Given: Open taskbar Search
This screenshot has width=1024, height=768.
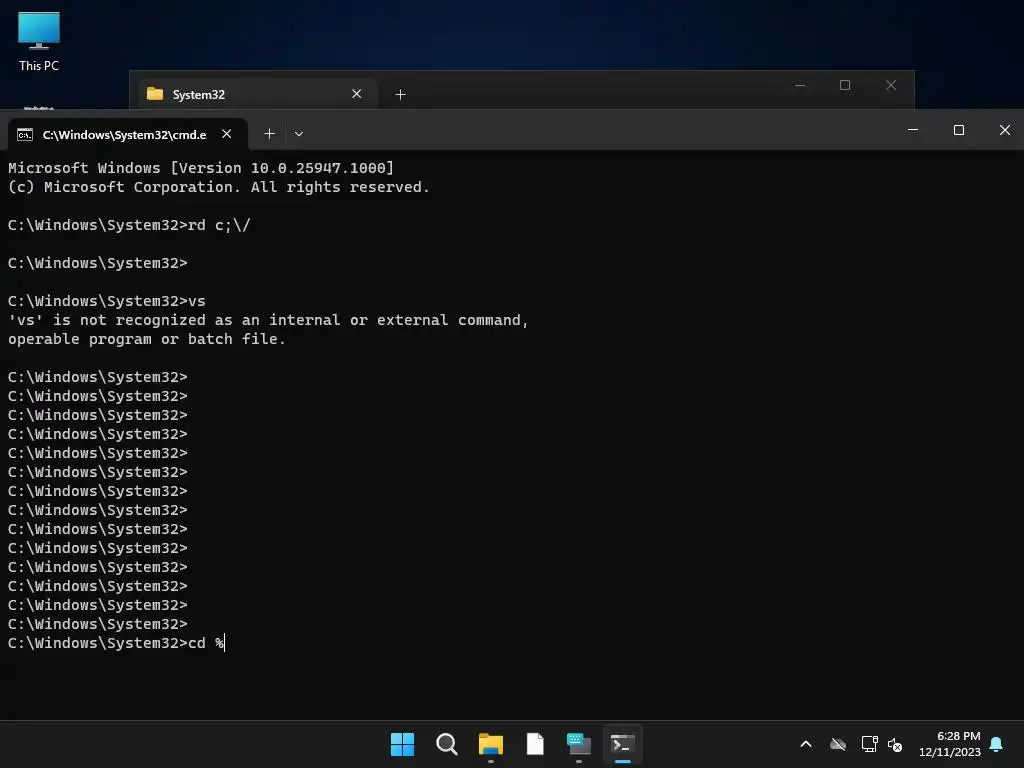Looking at the screenshot, I should pyautogui.click(x=447, y=744).
